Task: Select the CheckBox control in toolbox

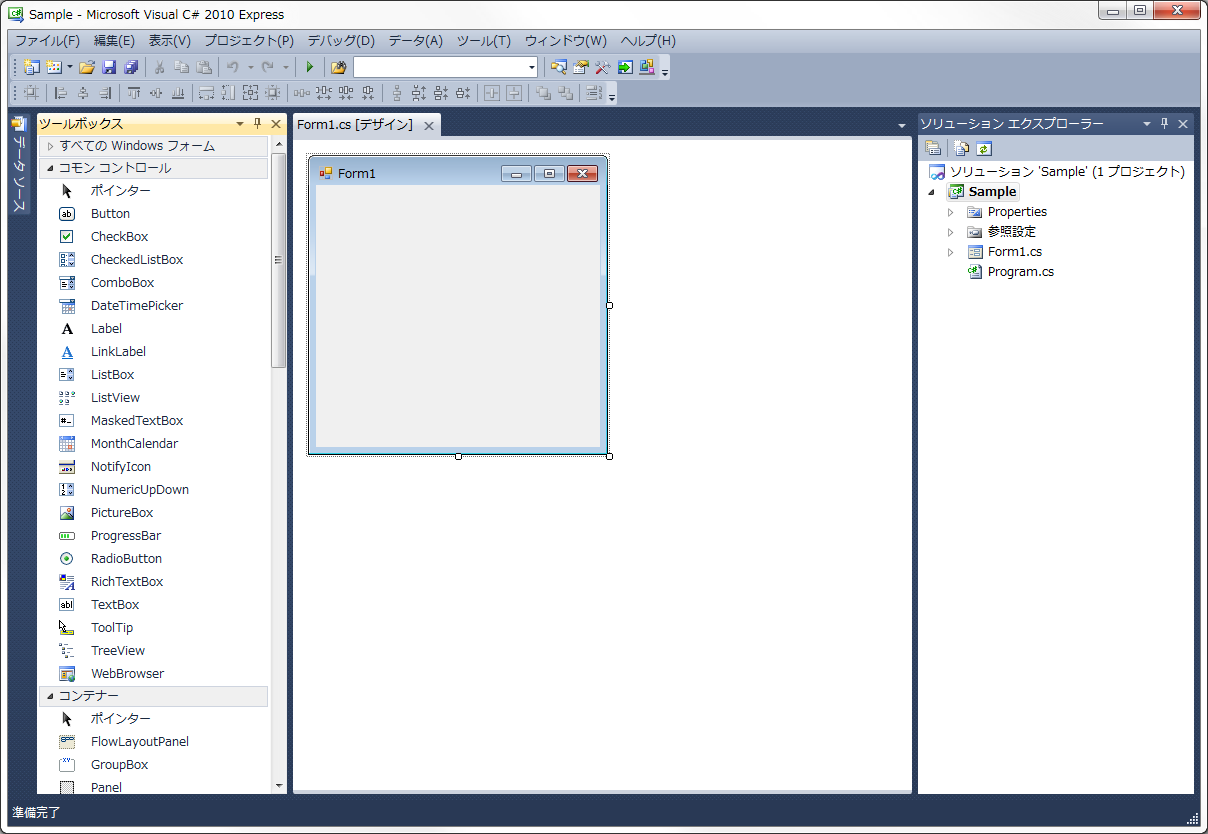Action: (x=153, y=237)
